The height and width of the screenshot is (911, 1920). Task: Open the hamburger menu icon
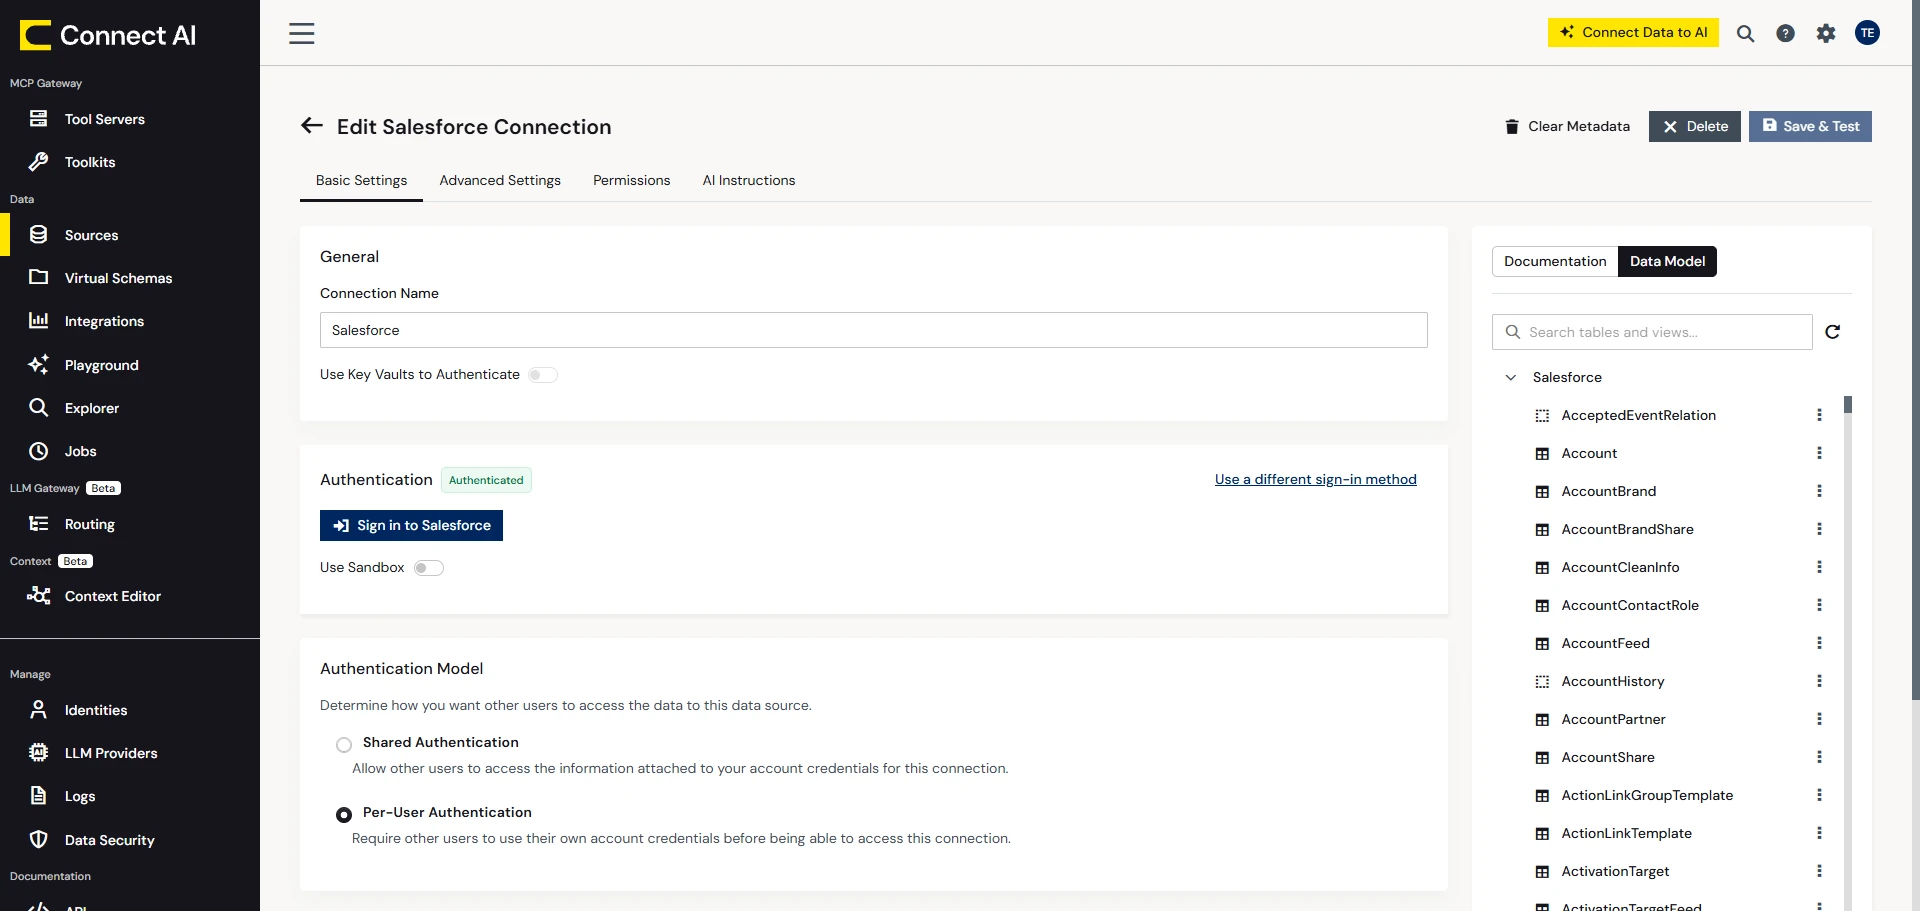(302, 33)
